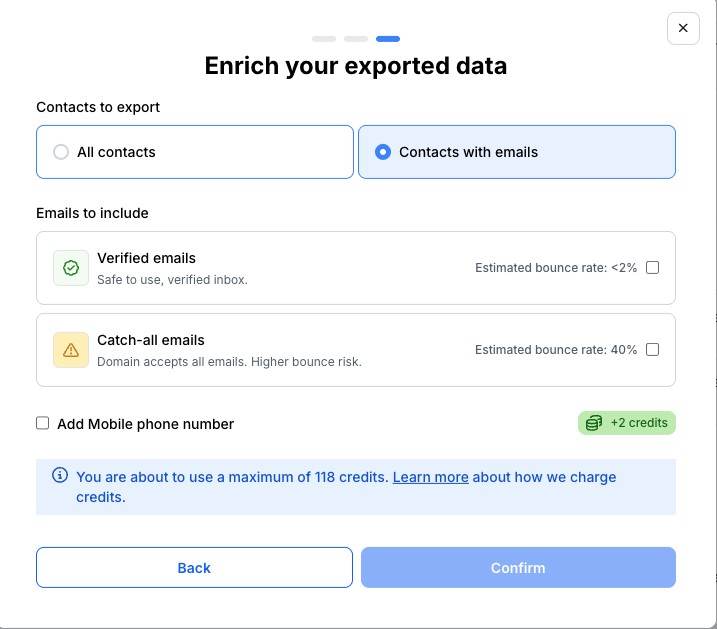This screenshot has width=717, height=629.
Task: Click the Verified emails title text
Action: tap(146, 258)
